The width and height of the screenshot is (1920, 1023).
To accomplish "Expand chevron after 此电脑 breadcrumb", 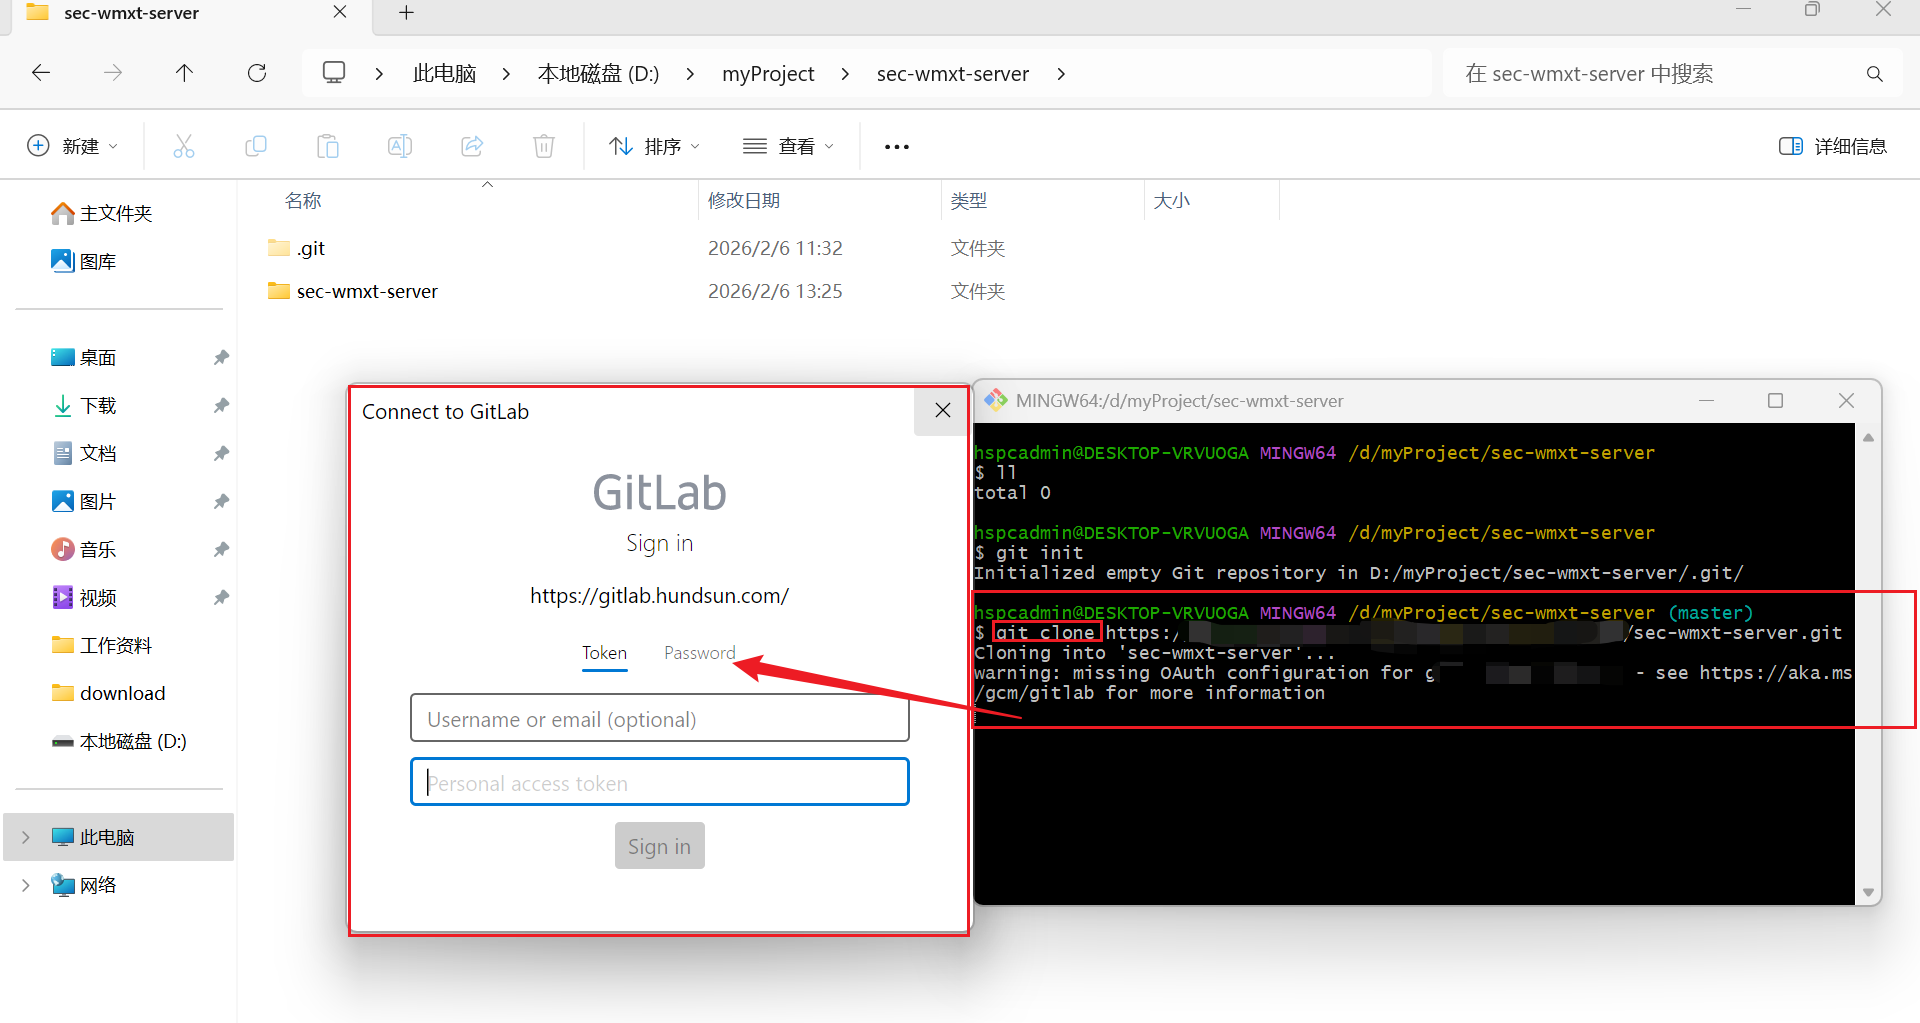I will pos(506,74).
